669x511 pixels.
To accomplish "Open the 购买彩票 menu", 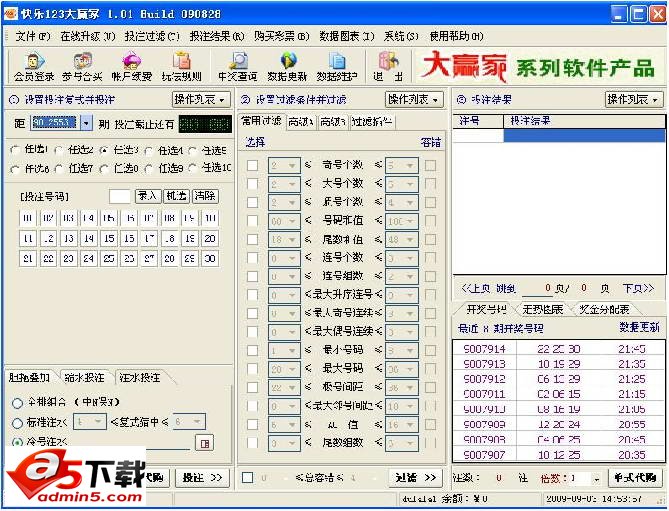I will pyautogui.click(x=282, y=36).
